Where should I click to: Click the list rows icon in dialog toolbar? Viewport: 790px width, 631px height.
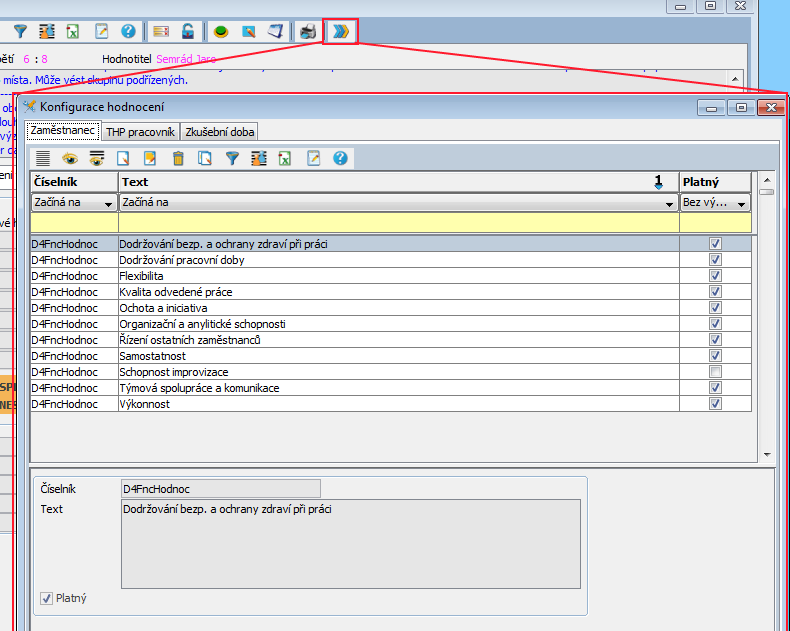coord(43,158)
